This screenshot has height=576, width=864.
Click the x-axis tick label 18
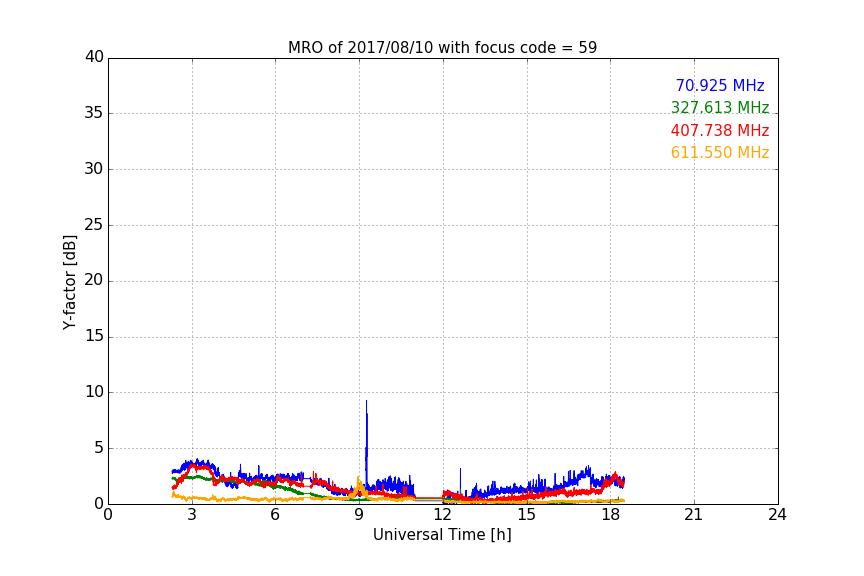pos(611,515)
